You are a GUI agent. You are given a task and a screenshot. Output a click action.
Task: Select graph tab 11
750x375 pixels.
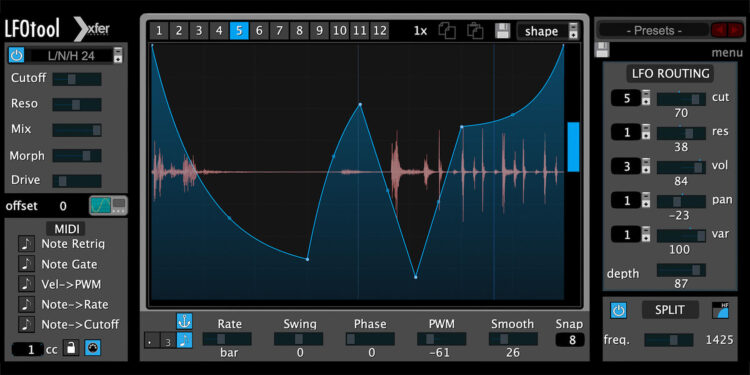pyautogui.click(x=360, y=31)
